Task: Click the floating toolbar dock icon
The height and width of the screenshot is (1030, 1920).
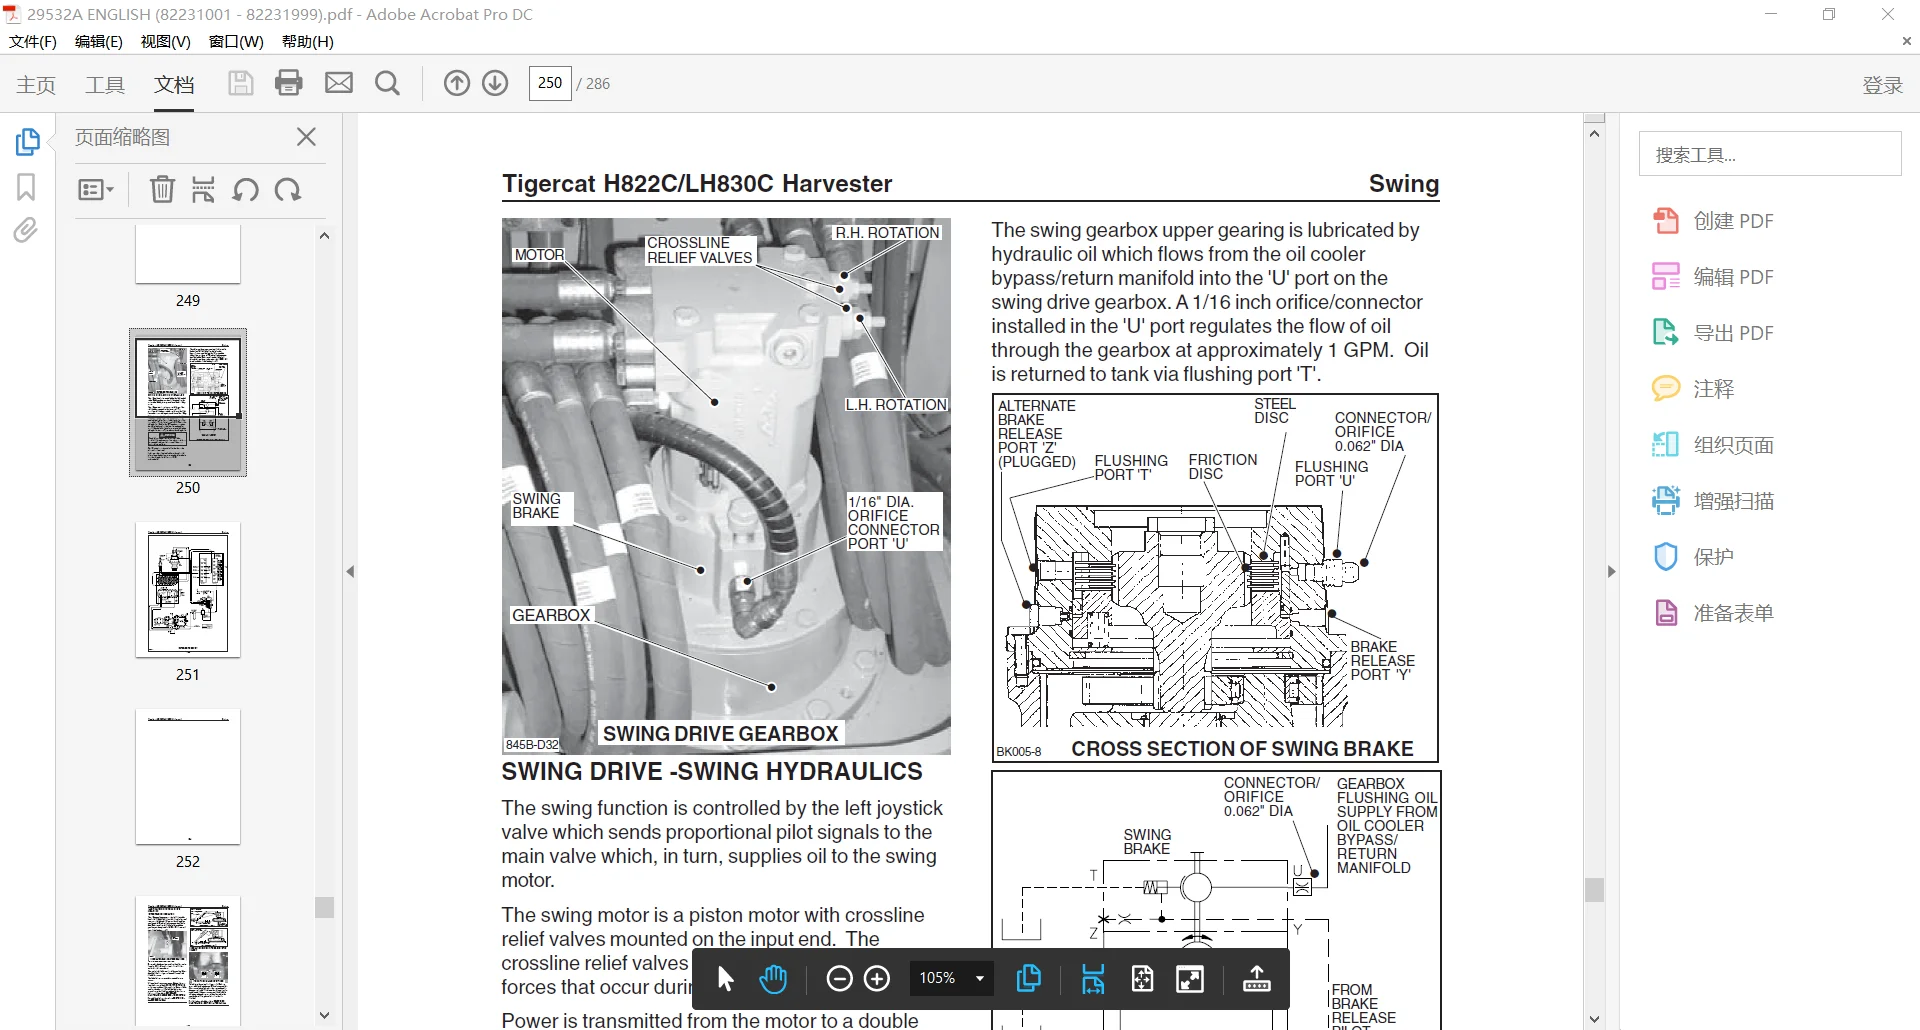Action: coord(1256,979)
